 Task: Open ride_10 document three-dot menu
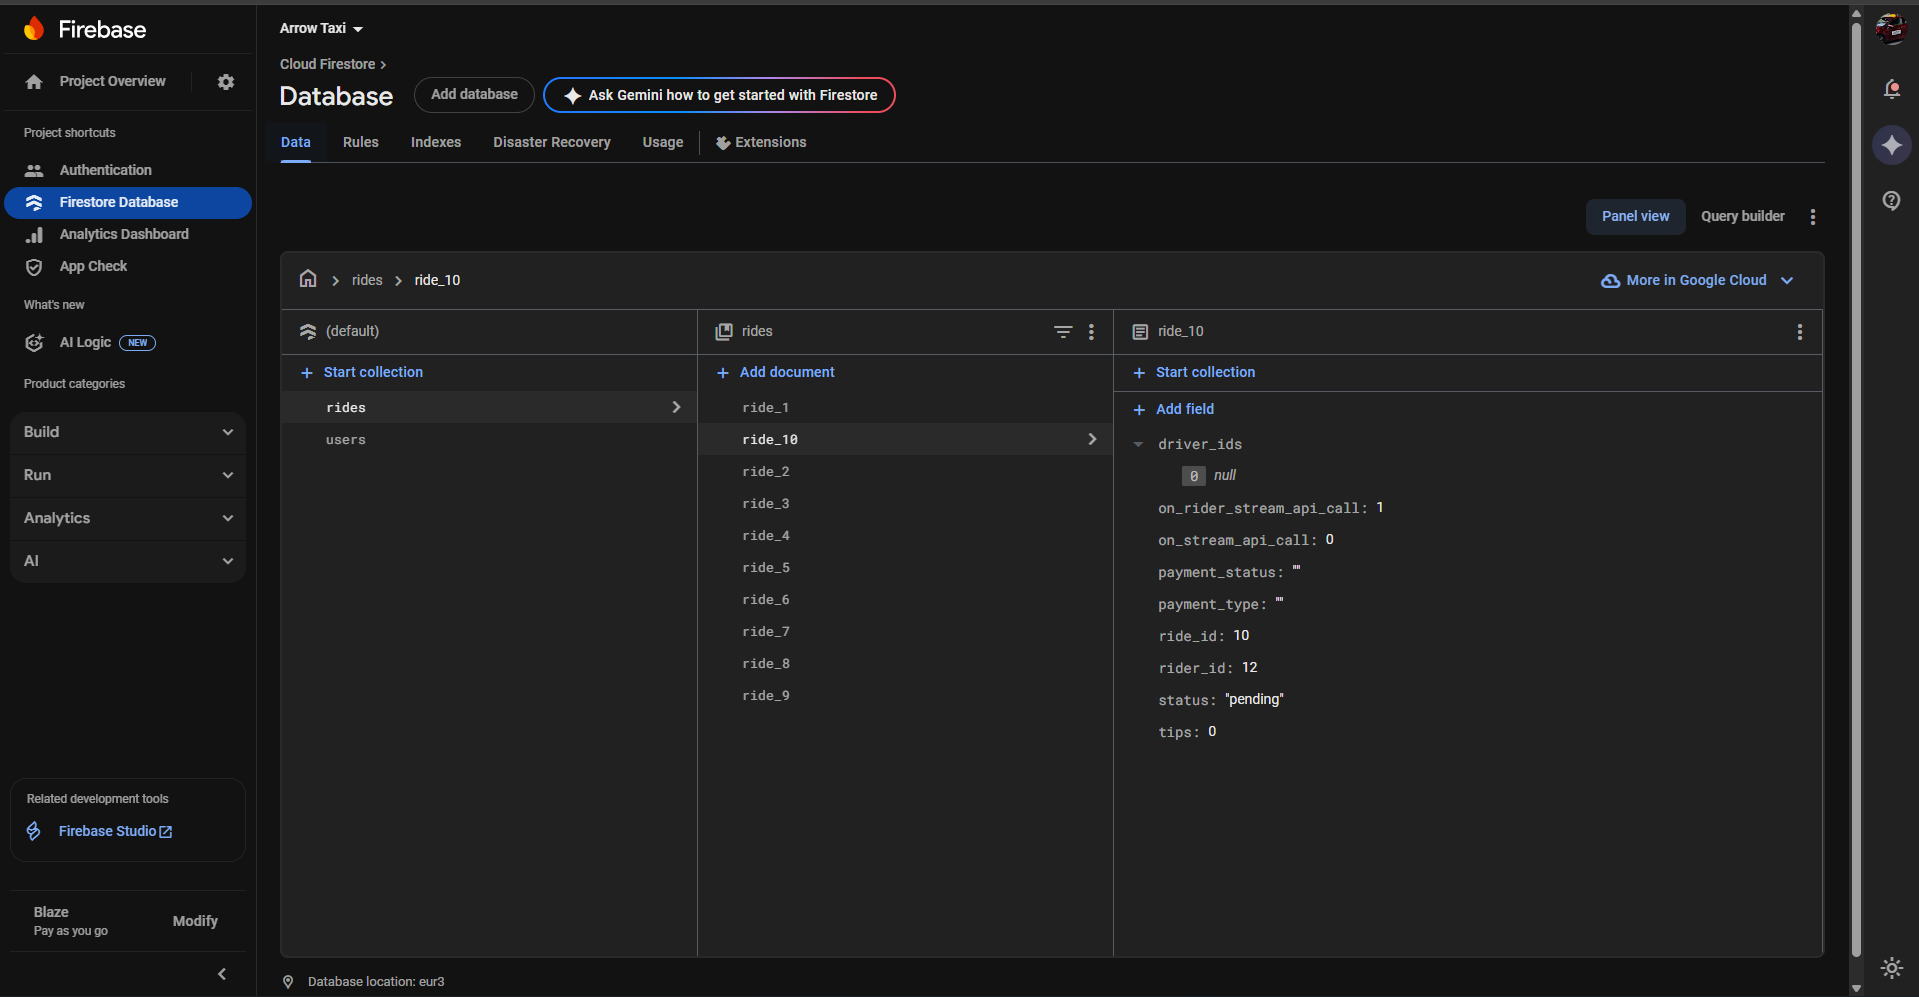(x=1799, y=332)
